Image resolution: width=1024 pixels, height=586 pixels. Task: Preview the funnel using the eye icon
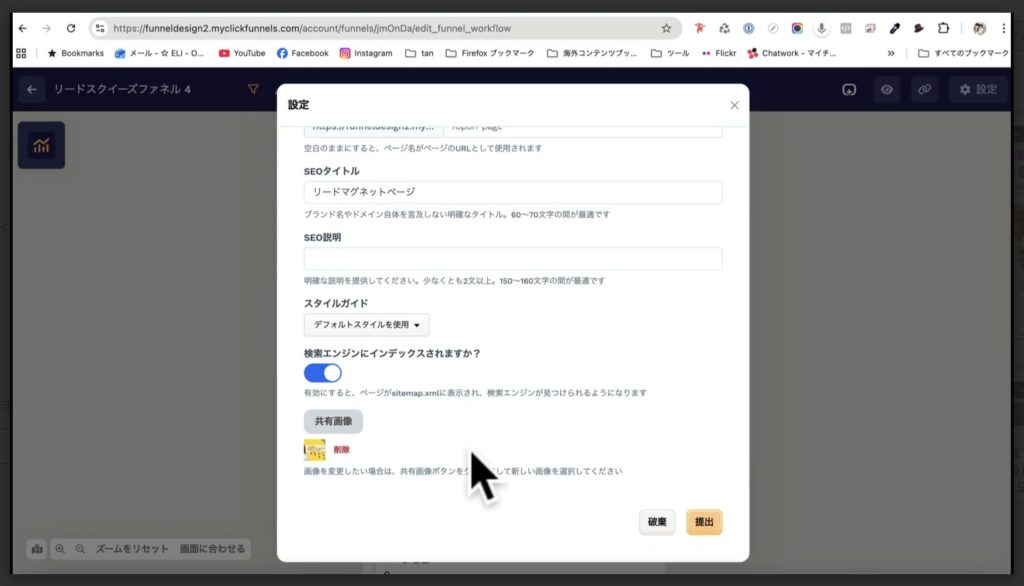click(886, 89)
